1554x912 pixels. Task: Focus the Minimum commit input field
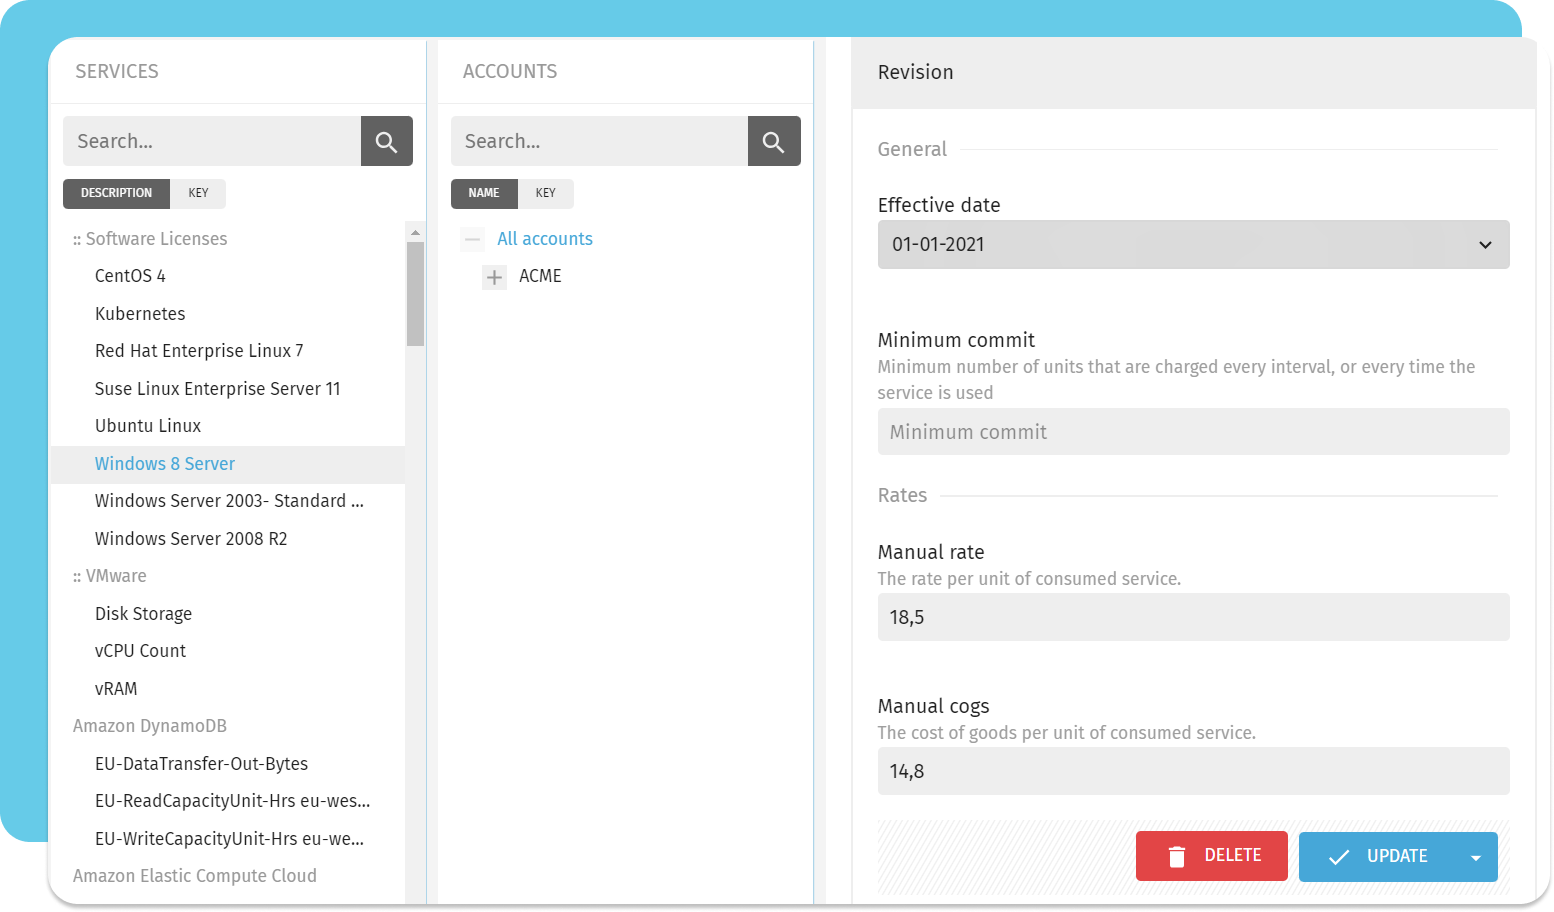(x=1192, y=432)
